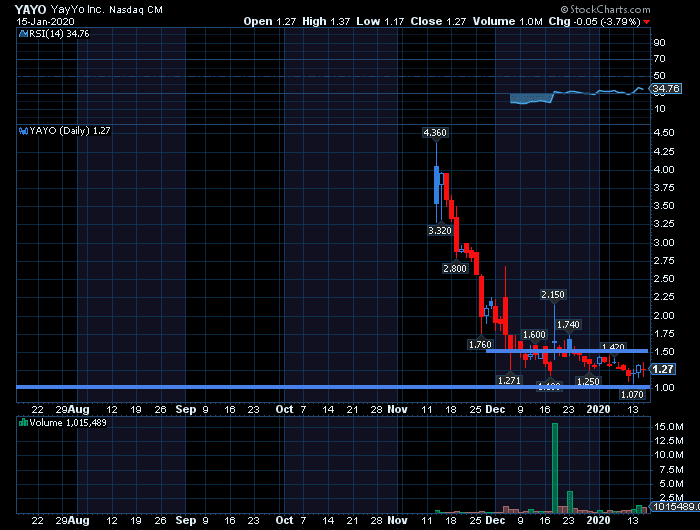The width and height of the screenshot is (700, 530).
Task: Click the 1.250 price annotation
Action: [588, 381]
